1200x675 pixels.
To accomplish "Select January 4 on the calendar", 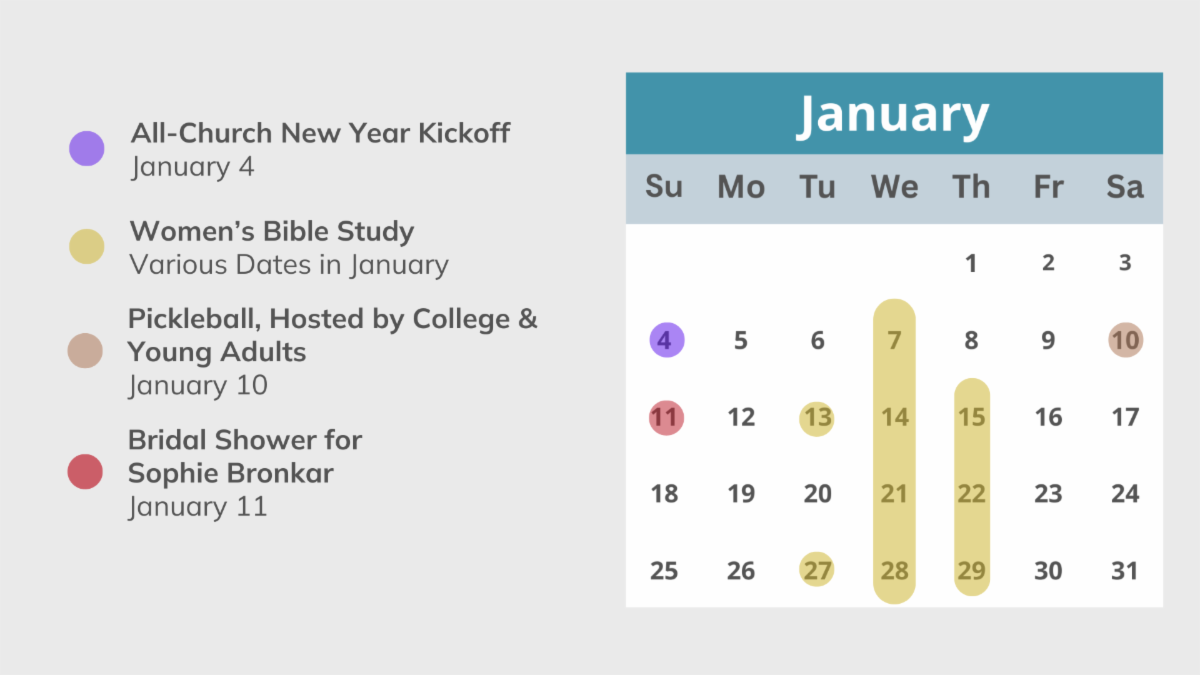I will [666, 340].
